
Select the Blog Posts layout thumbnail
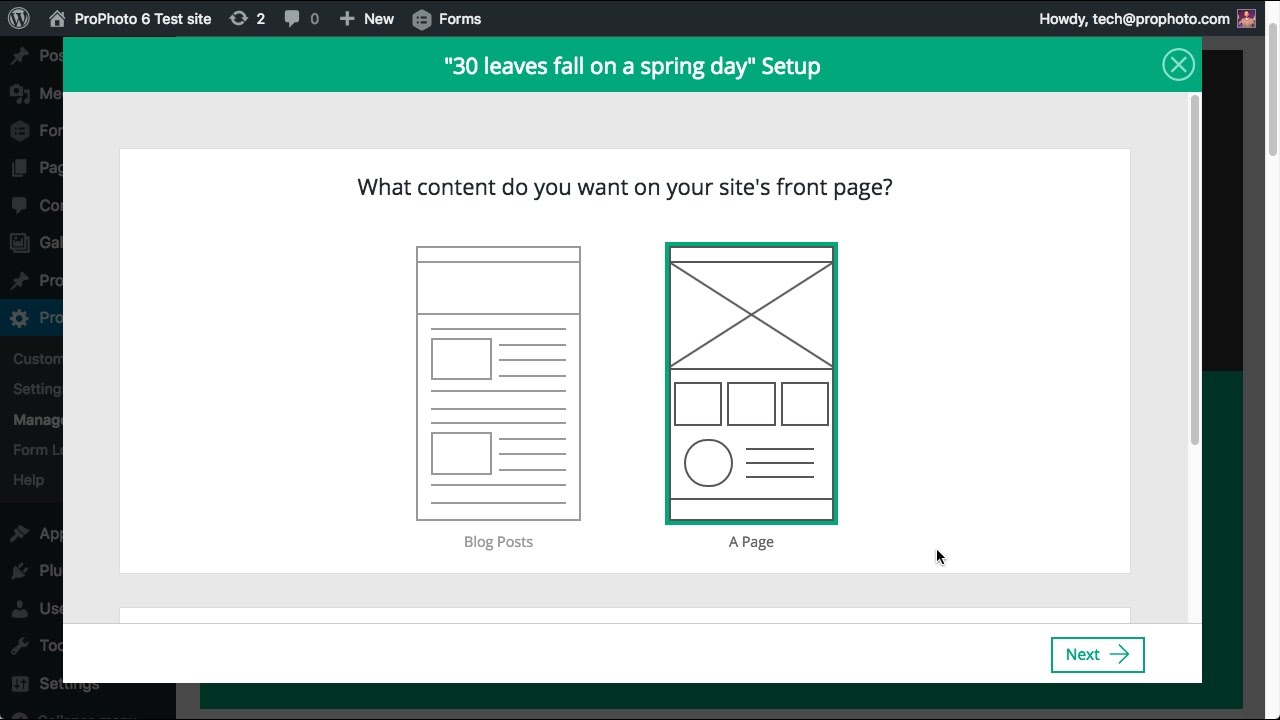498,383
